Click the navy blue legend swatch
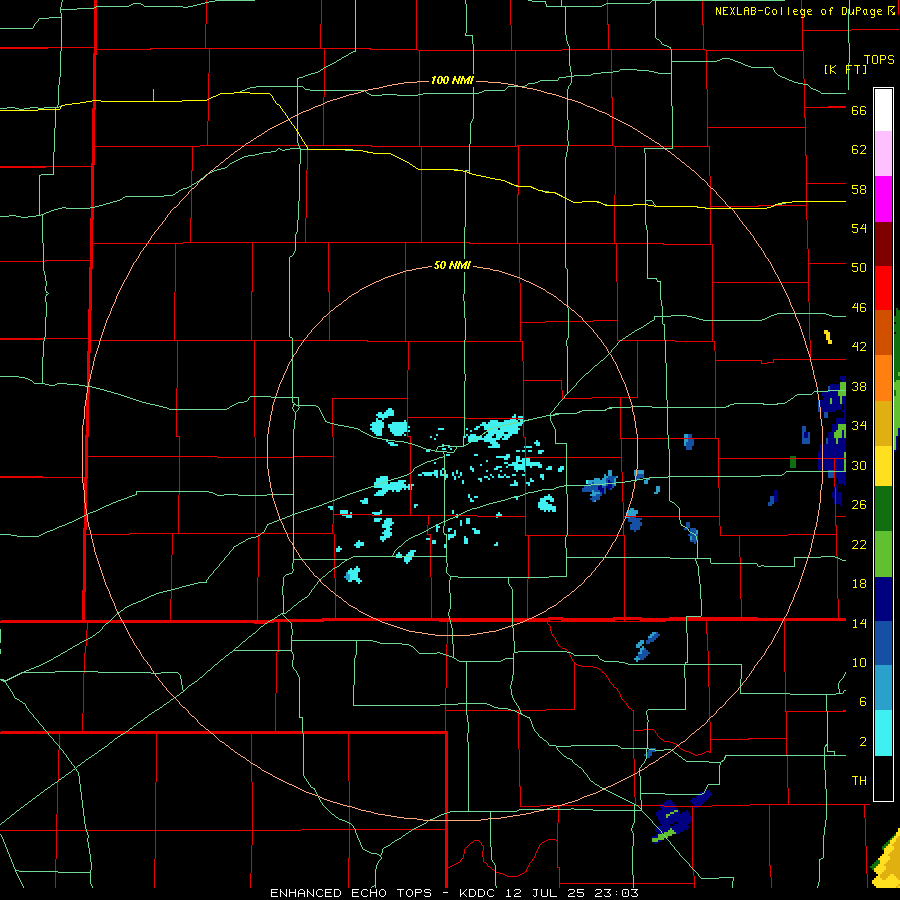The image size is (900, 900). 883,599
